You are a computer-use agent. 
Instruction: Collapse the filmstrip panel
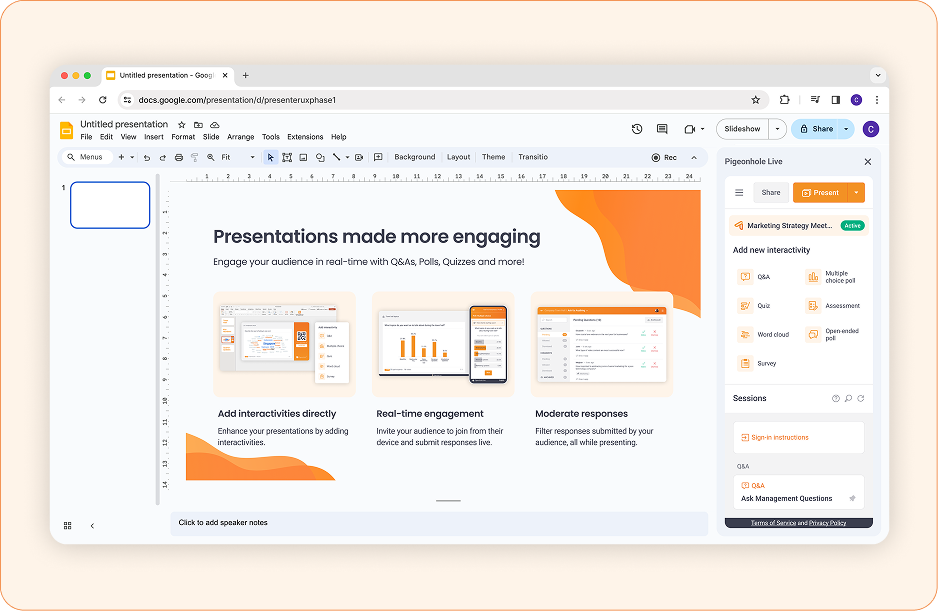[92, 525]
